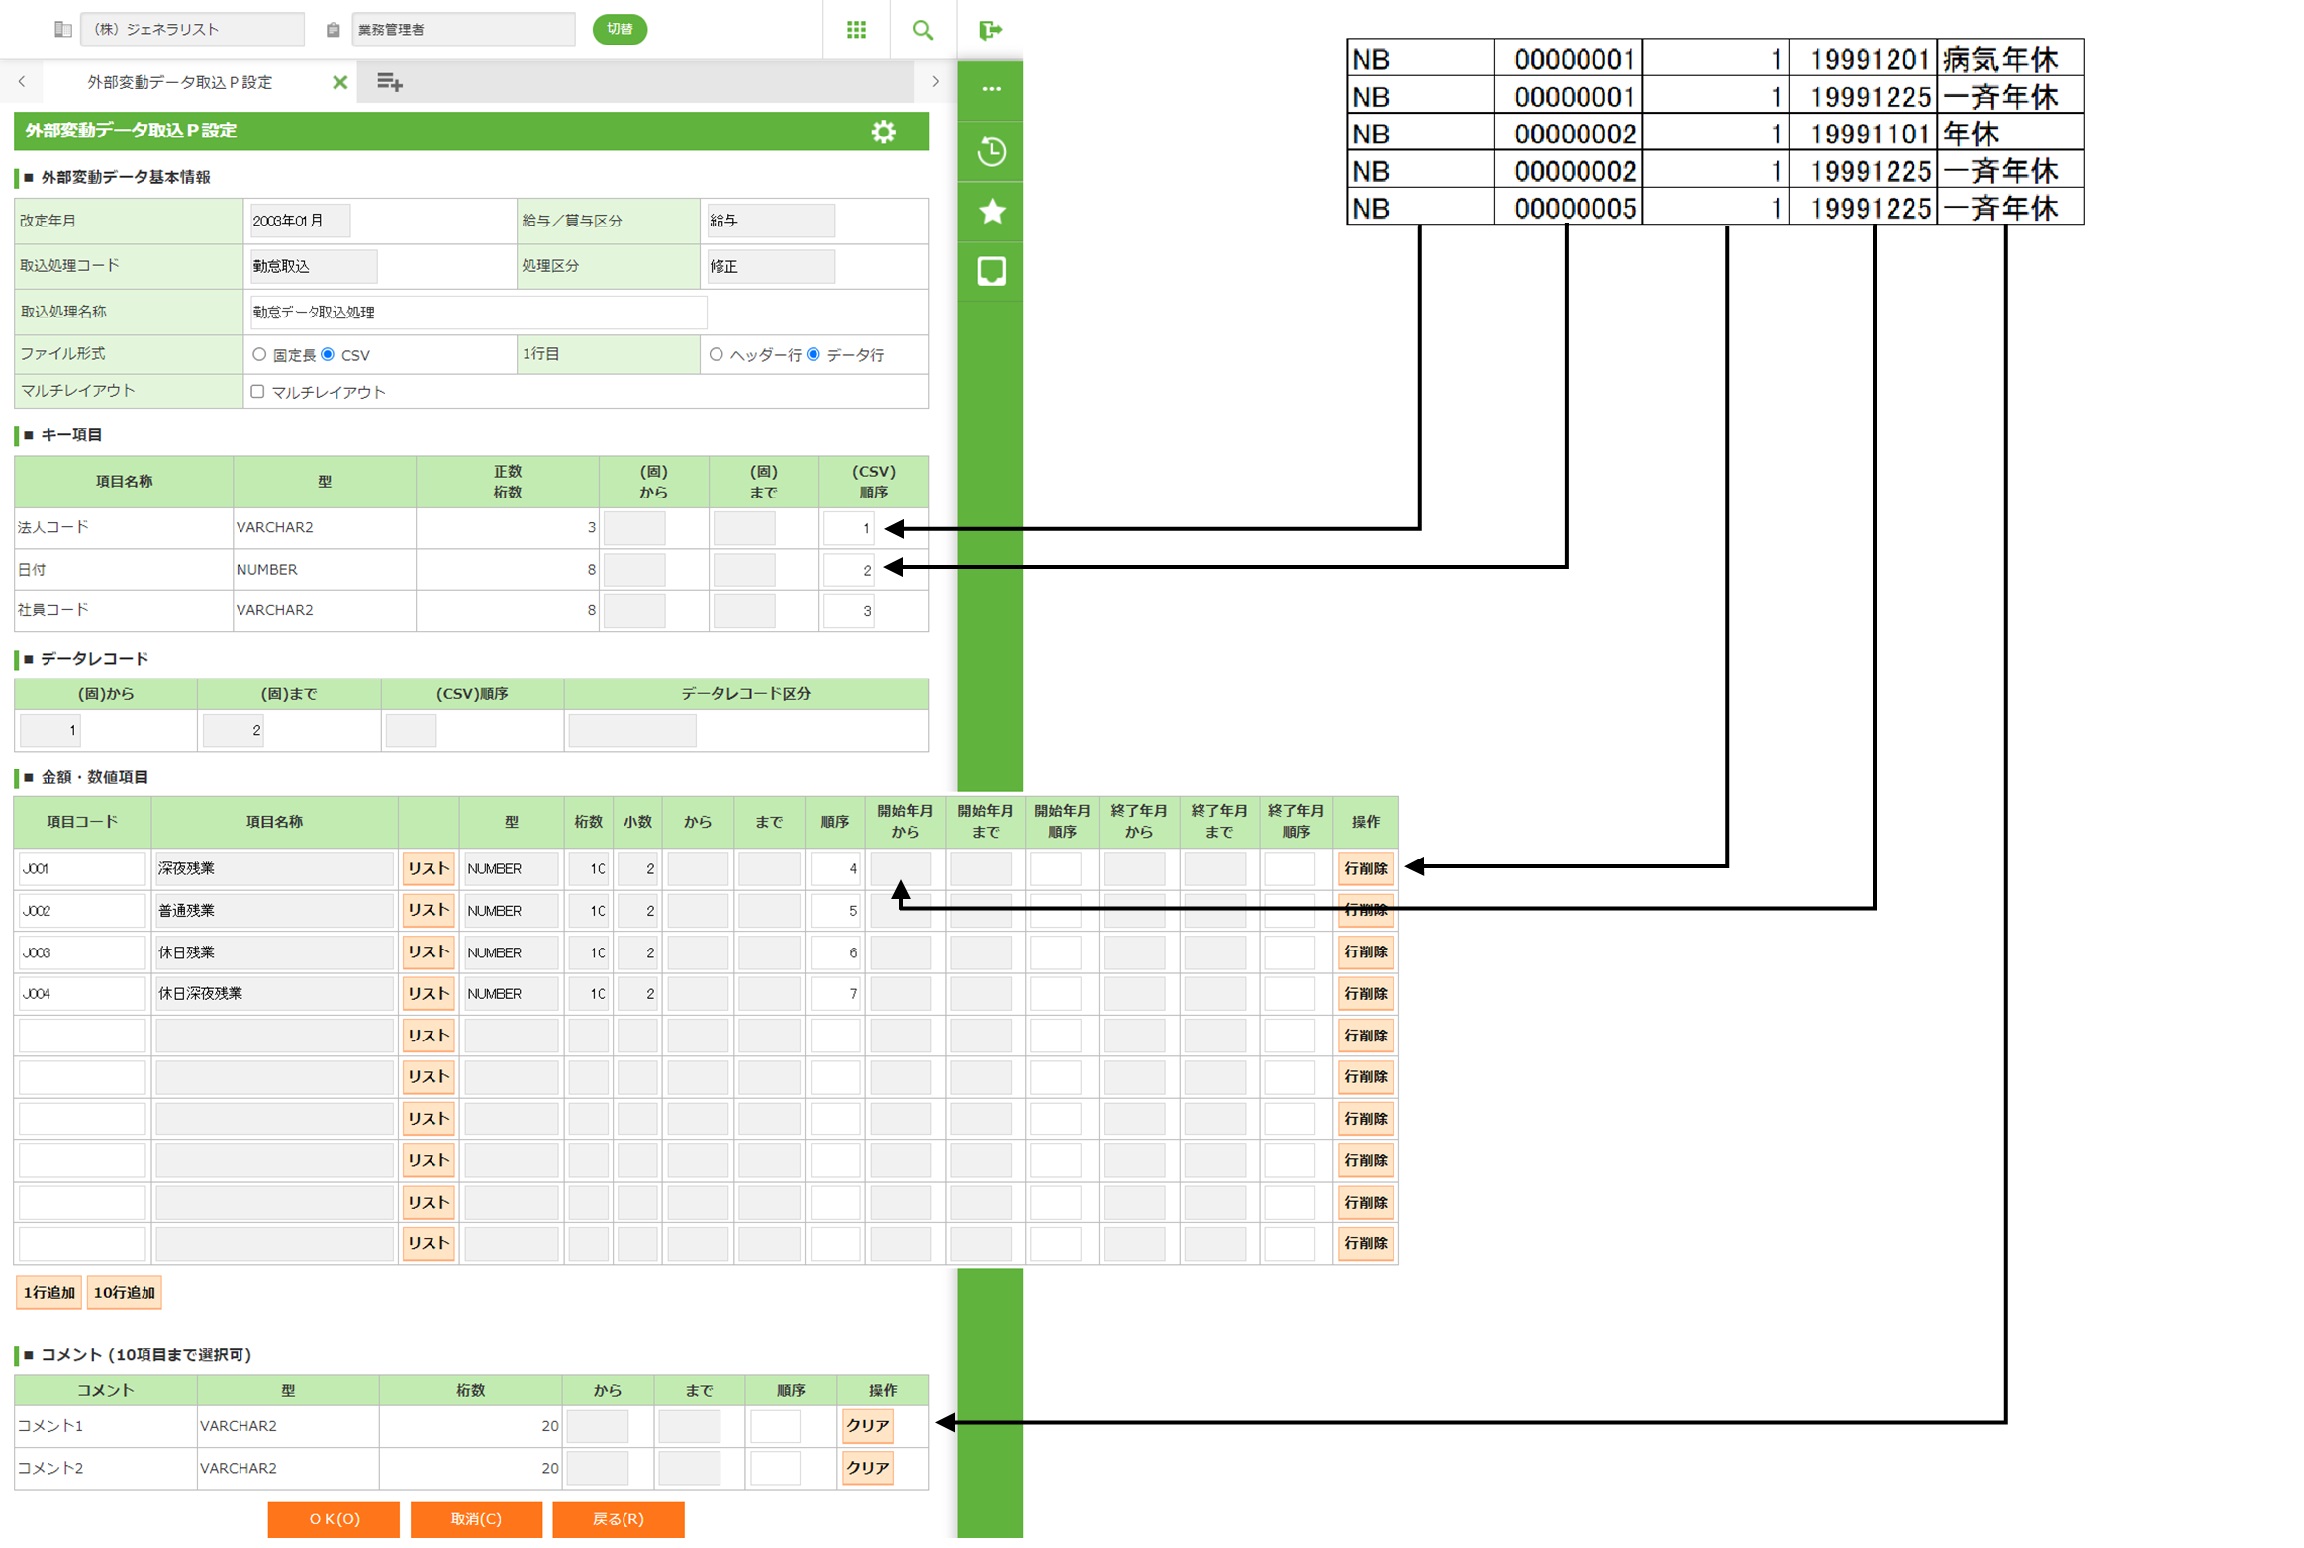Select the 固定長 file format radio

tap(259, 354)
